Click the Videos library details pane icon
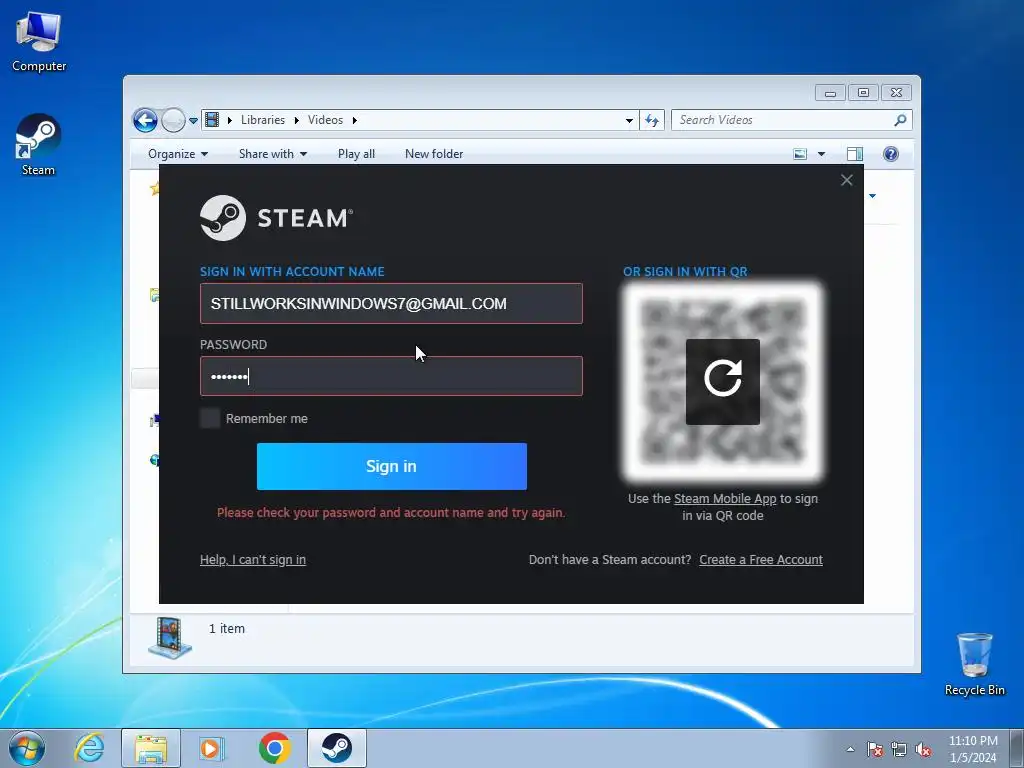 point(170,637)
